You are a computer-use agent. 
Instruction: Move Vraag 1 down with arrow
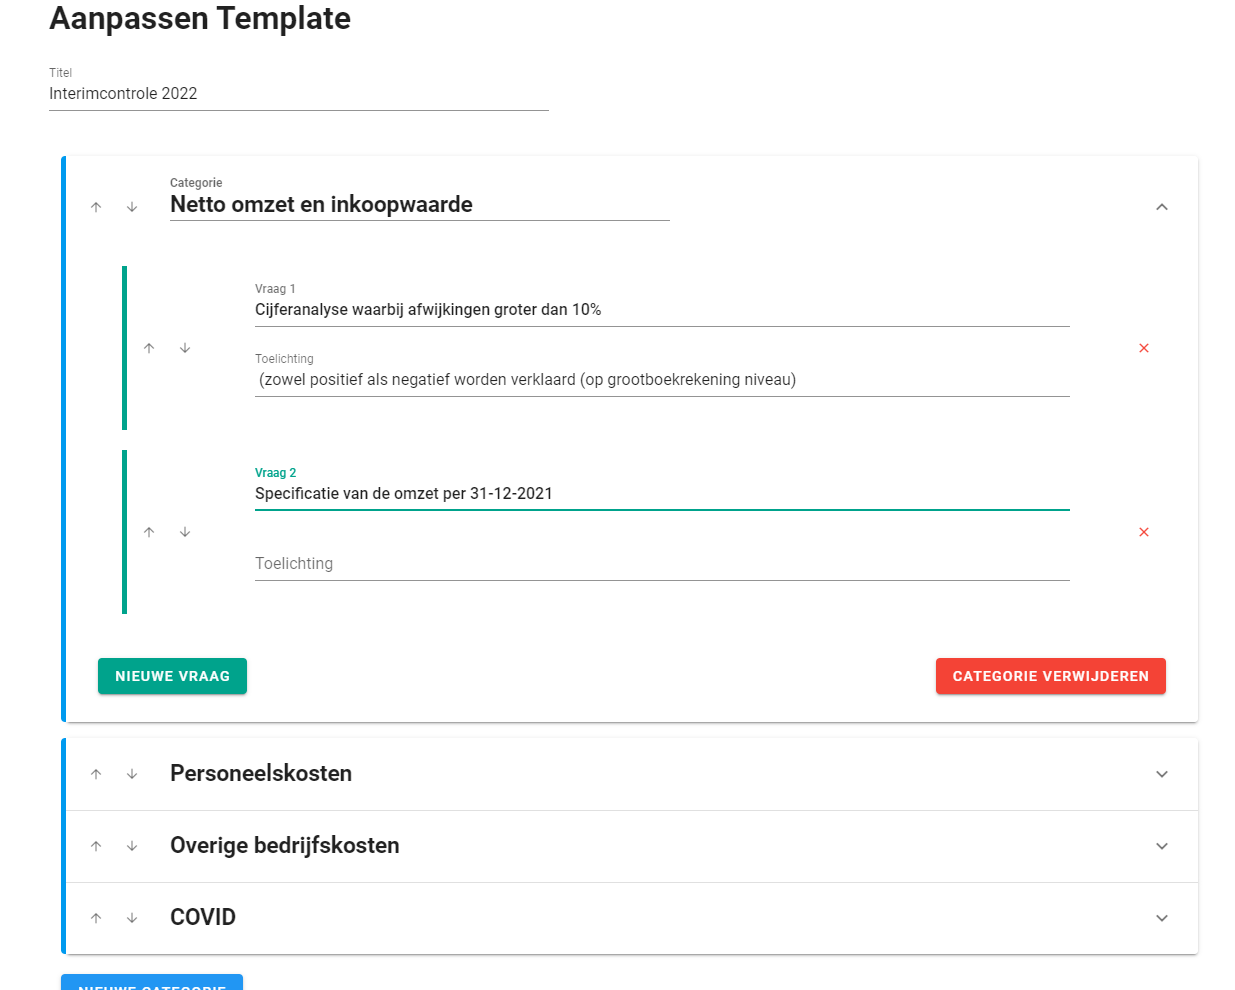185,348
